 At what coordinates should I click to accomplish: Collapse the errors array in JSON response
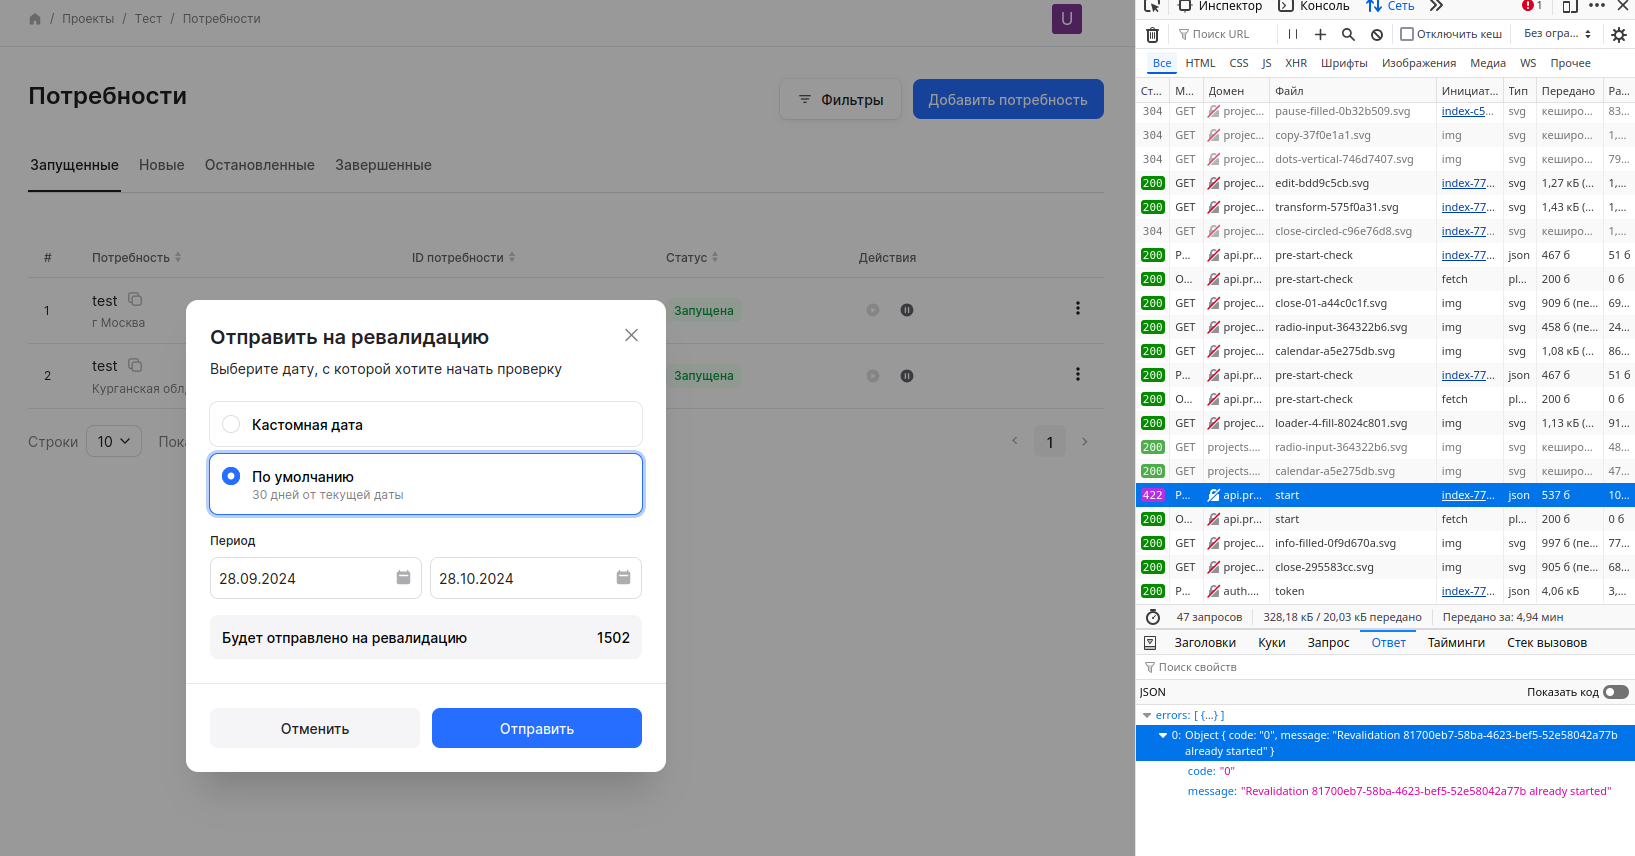[x=1147, y=716]
